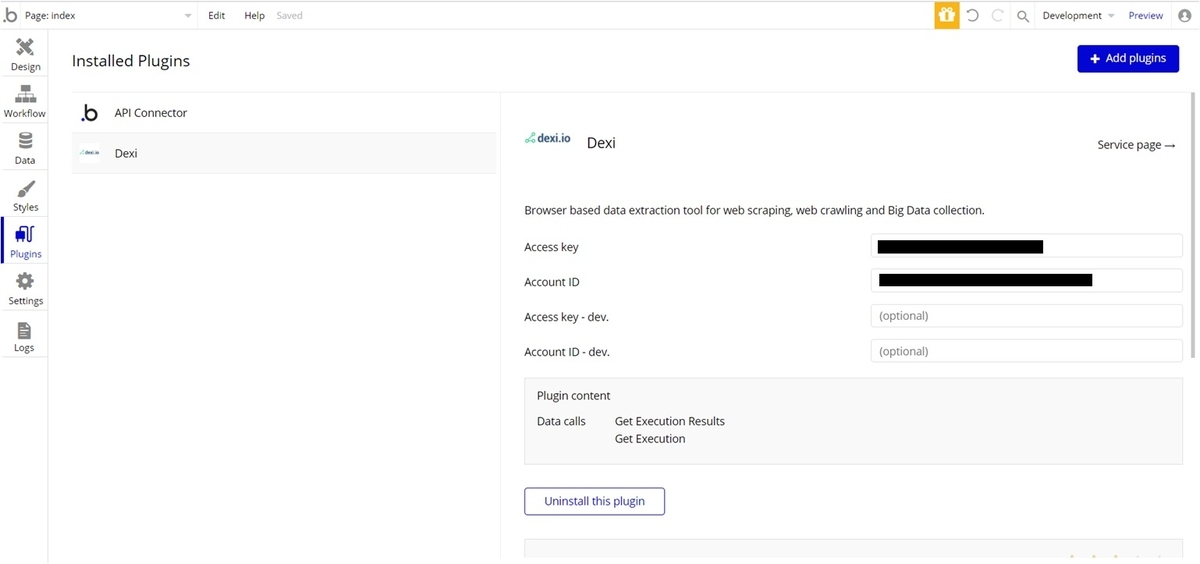Open the Logs tab in sidebar

(25, 335)
